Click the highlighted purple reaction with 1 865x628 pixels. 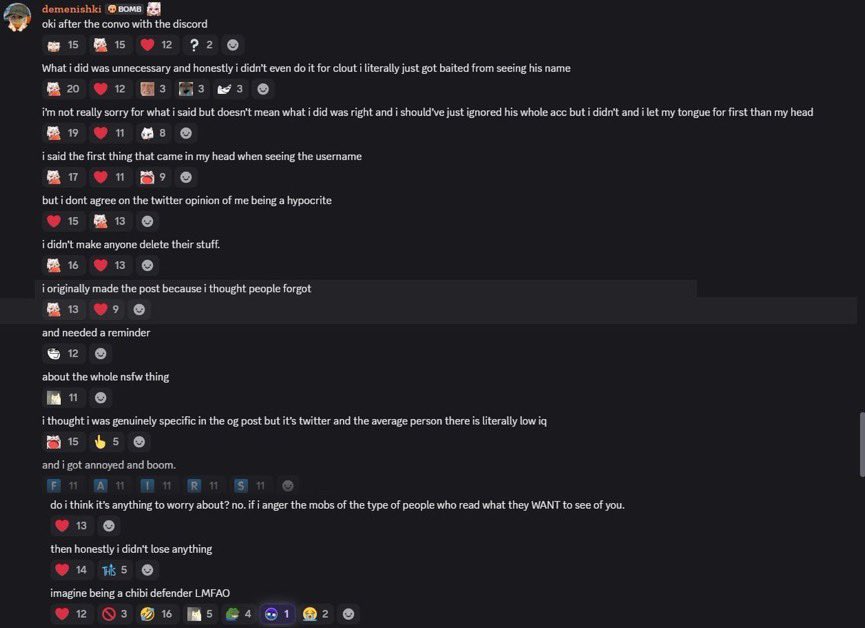277,614
